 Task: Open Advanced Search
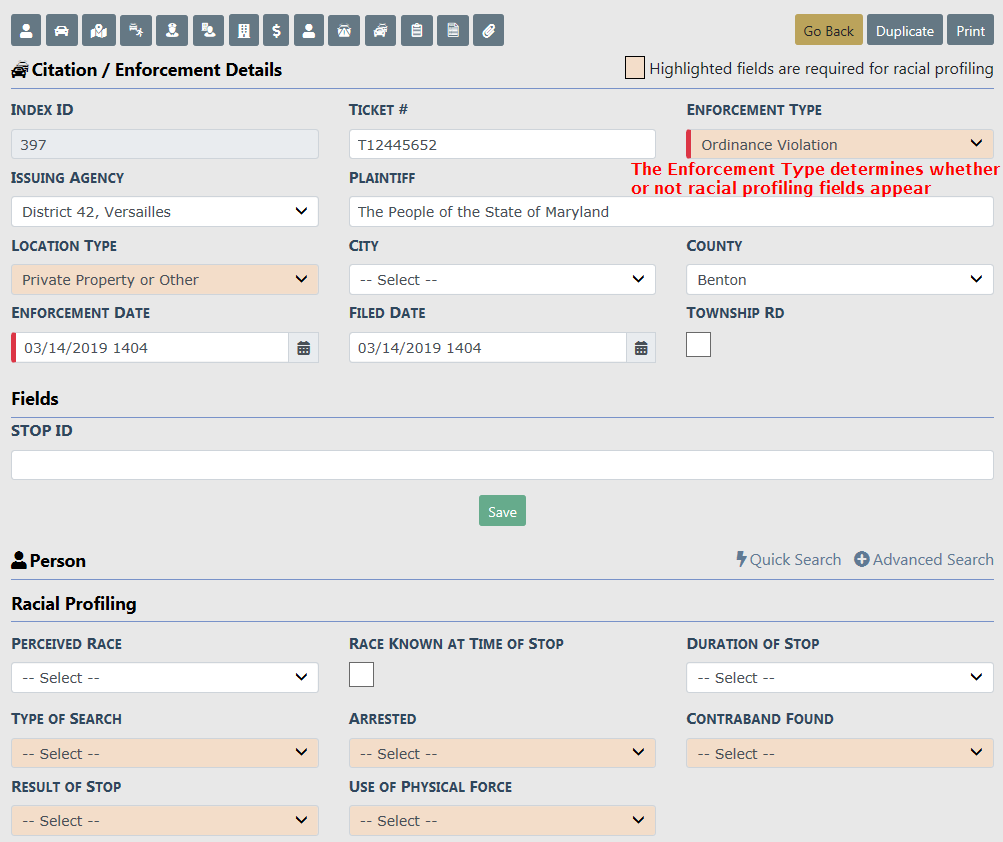pos(923,560)
